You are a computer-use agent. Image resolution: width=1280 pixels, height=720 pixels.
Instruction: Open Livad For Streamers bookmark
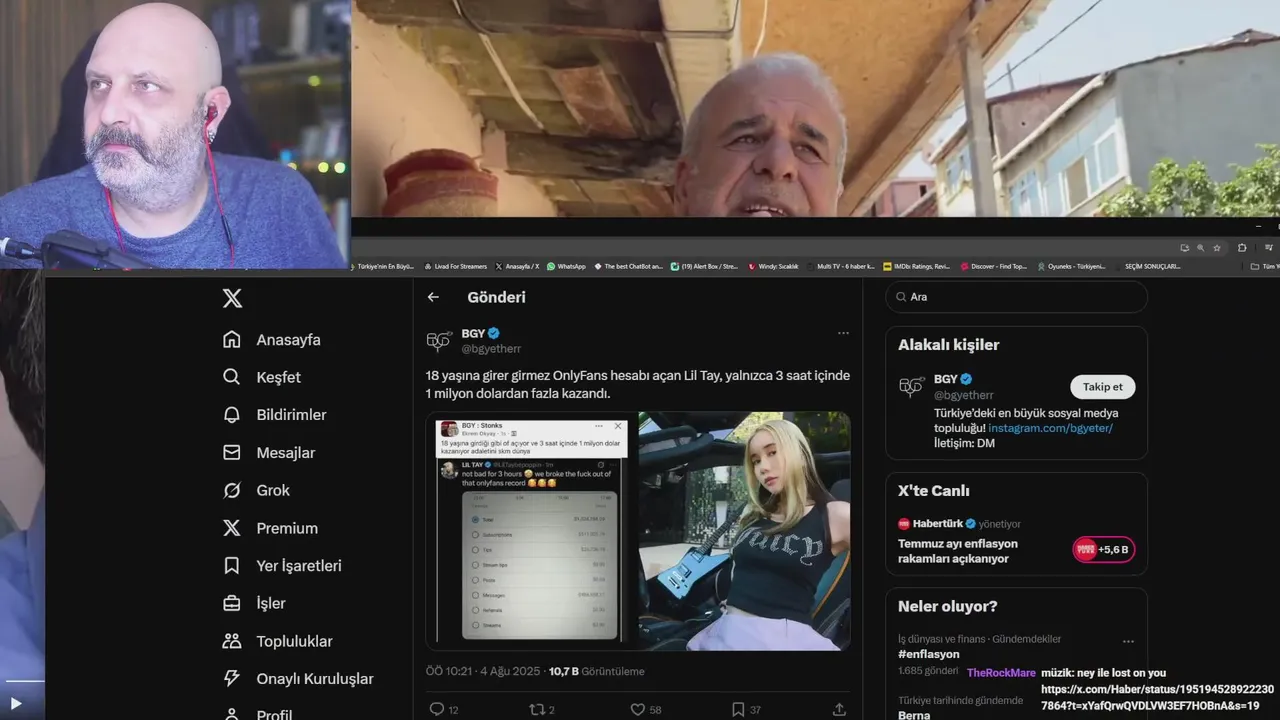(x=455, y=266)
